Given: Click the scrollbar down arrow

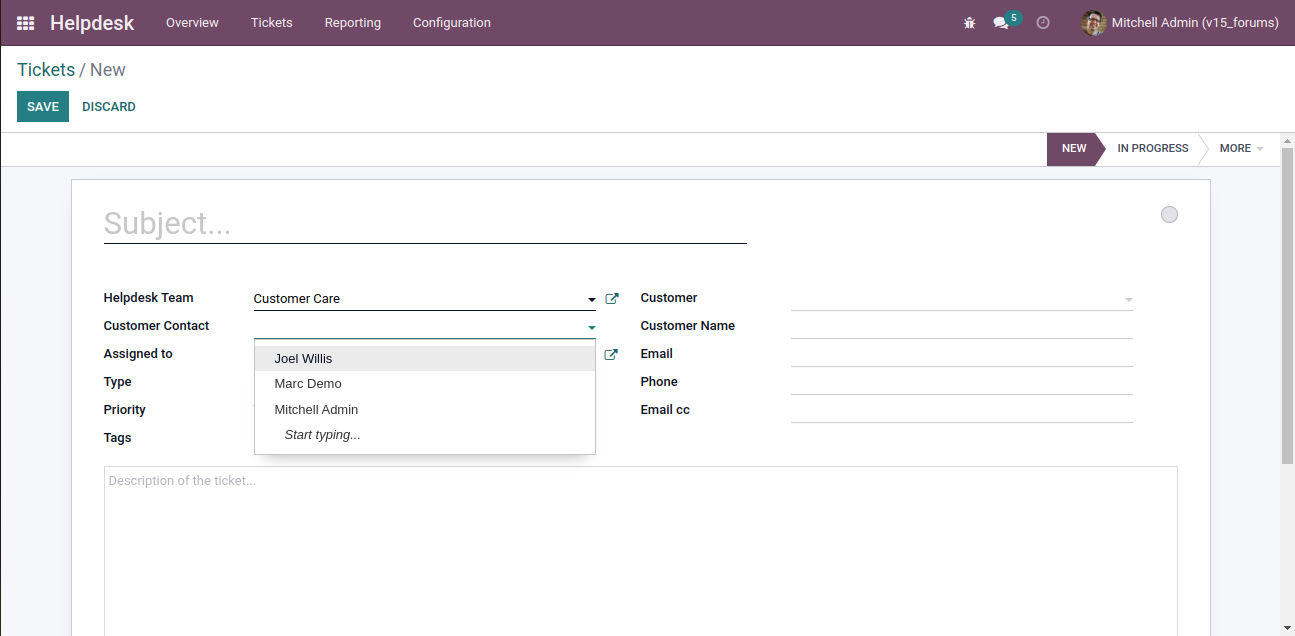Looking at the screenshot, I should click(x=1287, y=627).
